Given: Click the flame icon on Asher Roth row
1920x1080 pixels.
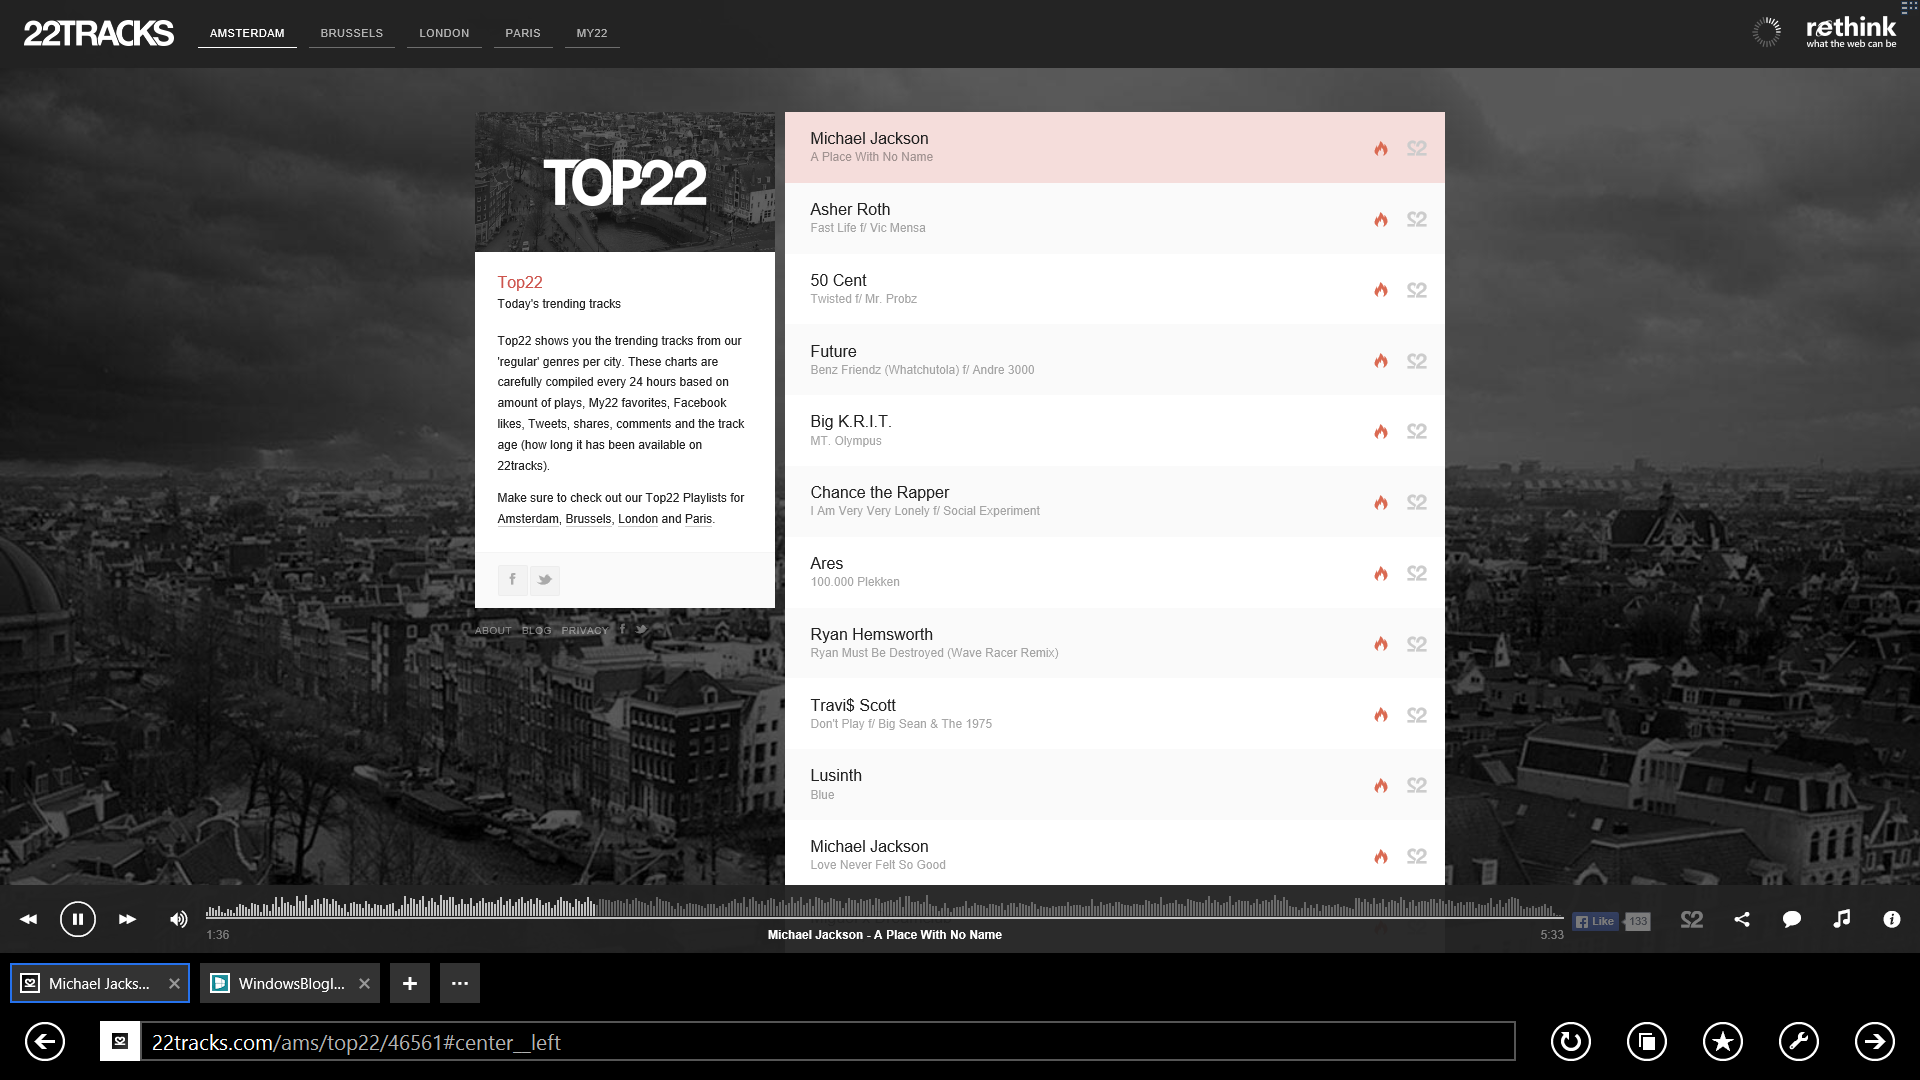Looking at the screenshot, I should (1381, 219).
